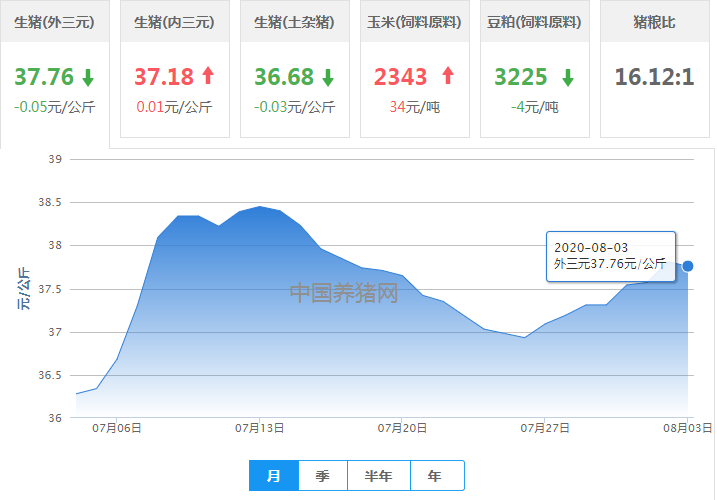
Task: Open the 豆粕(饲料原料) tab
Action: point(534,22)
